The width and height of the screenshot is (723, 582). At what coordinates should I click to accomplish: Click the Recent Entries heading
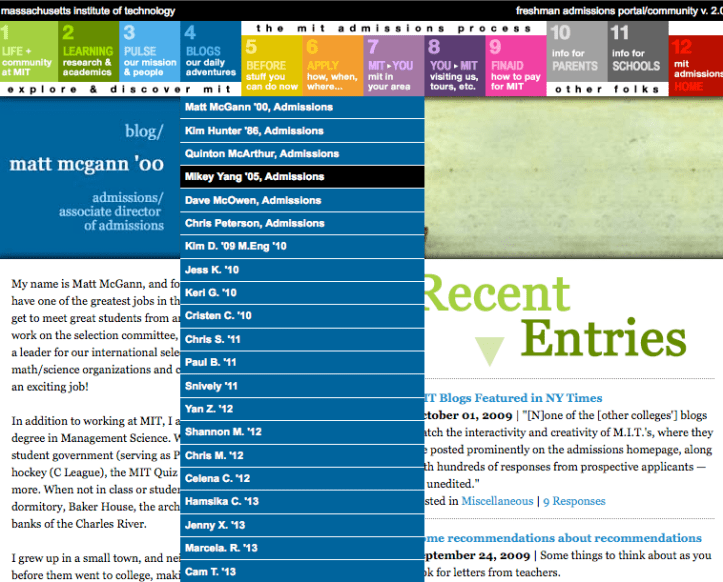coord(555,316)
